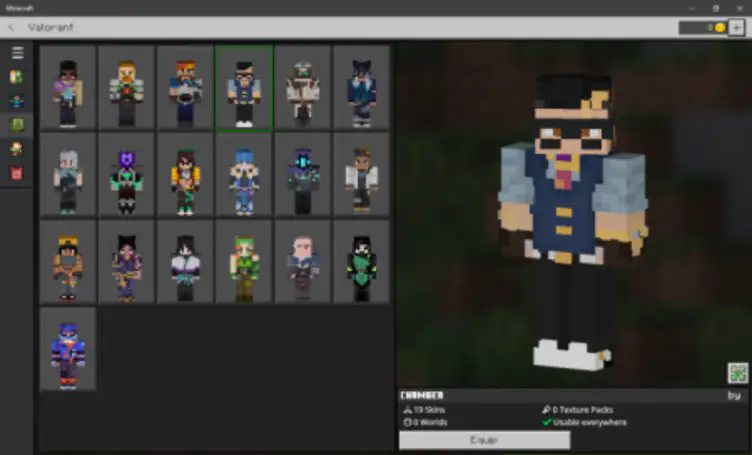The width and height of the screenshot is (752, 455).
Task: Select the Chamber skin with glasses
Action: point(244,88)
